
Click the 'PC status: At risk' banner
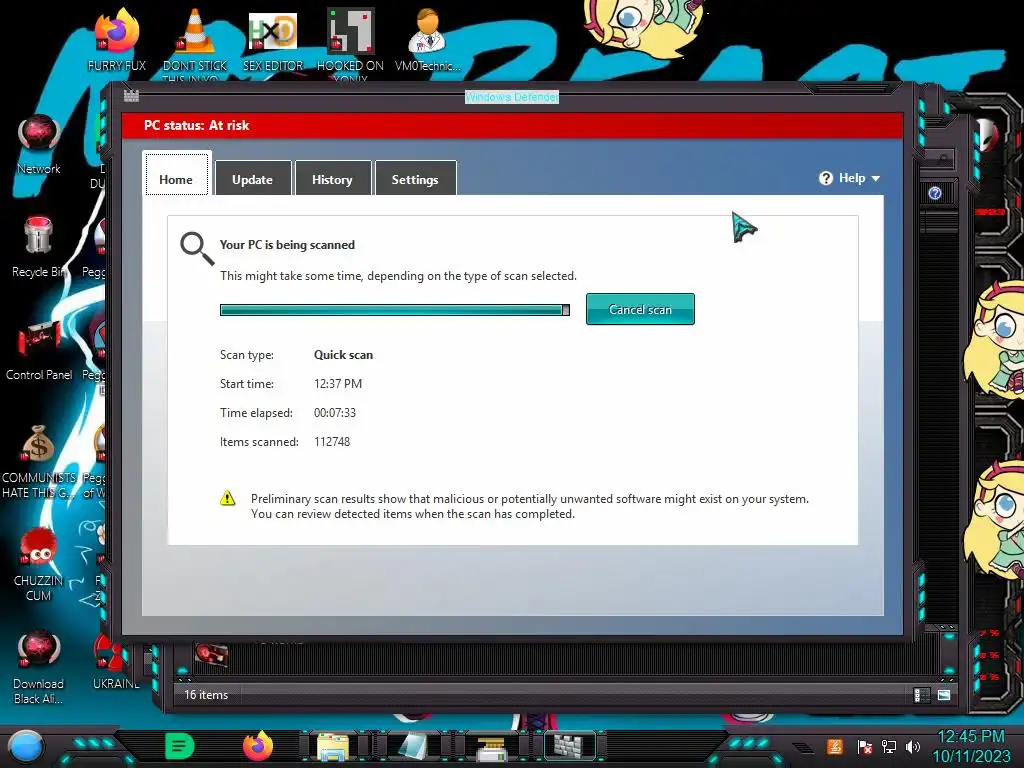click(x=512, y=125)
